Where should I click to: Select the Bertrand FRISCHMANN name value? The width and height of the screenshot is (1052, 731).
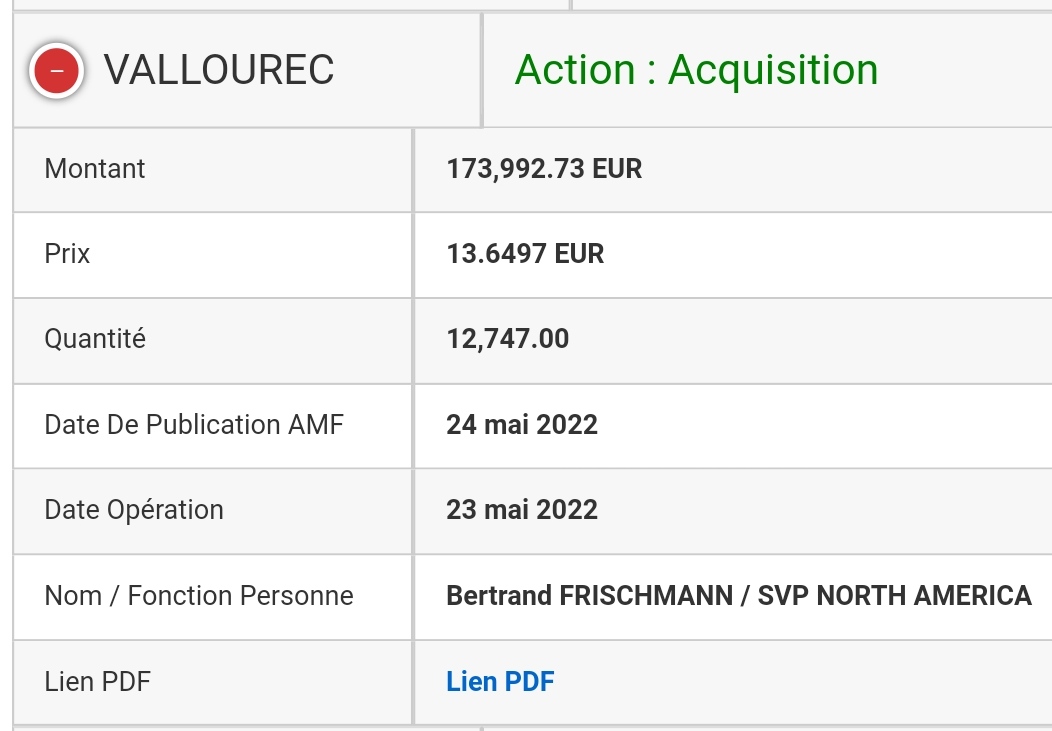[x=590, y=596]
